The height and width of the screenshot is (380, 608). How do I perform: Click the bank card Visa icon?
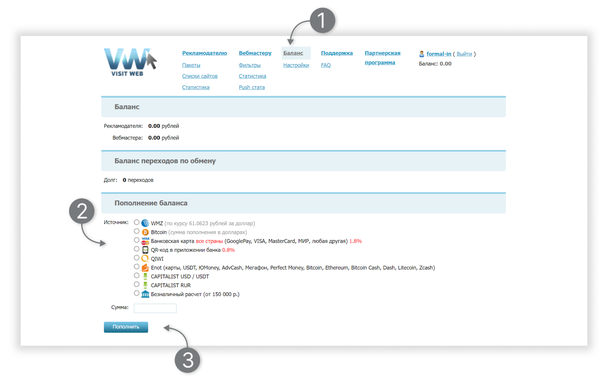(145, 241)
